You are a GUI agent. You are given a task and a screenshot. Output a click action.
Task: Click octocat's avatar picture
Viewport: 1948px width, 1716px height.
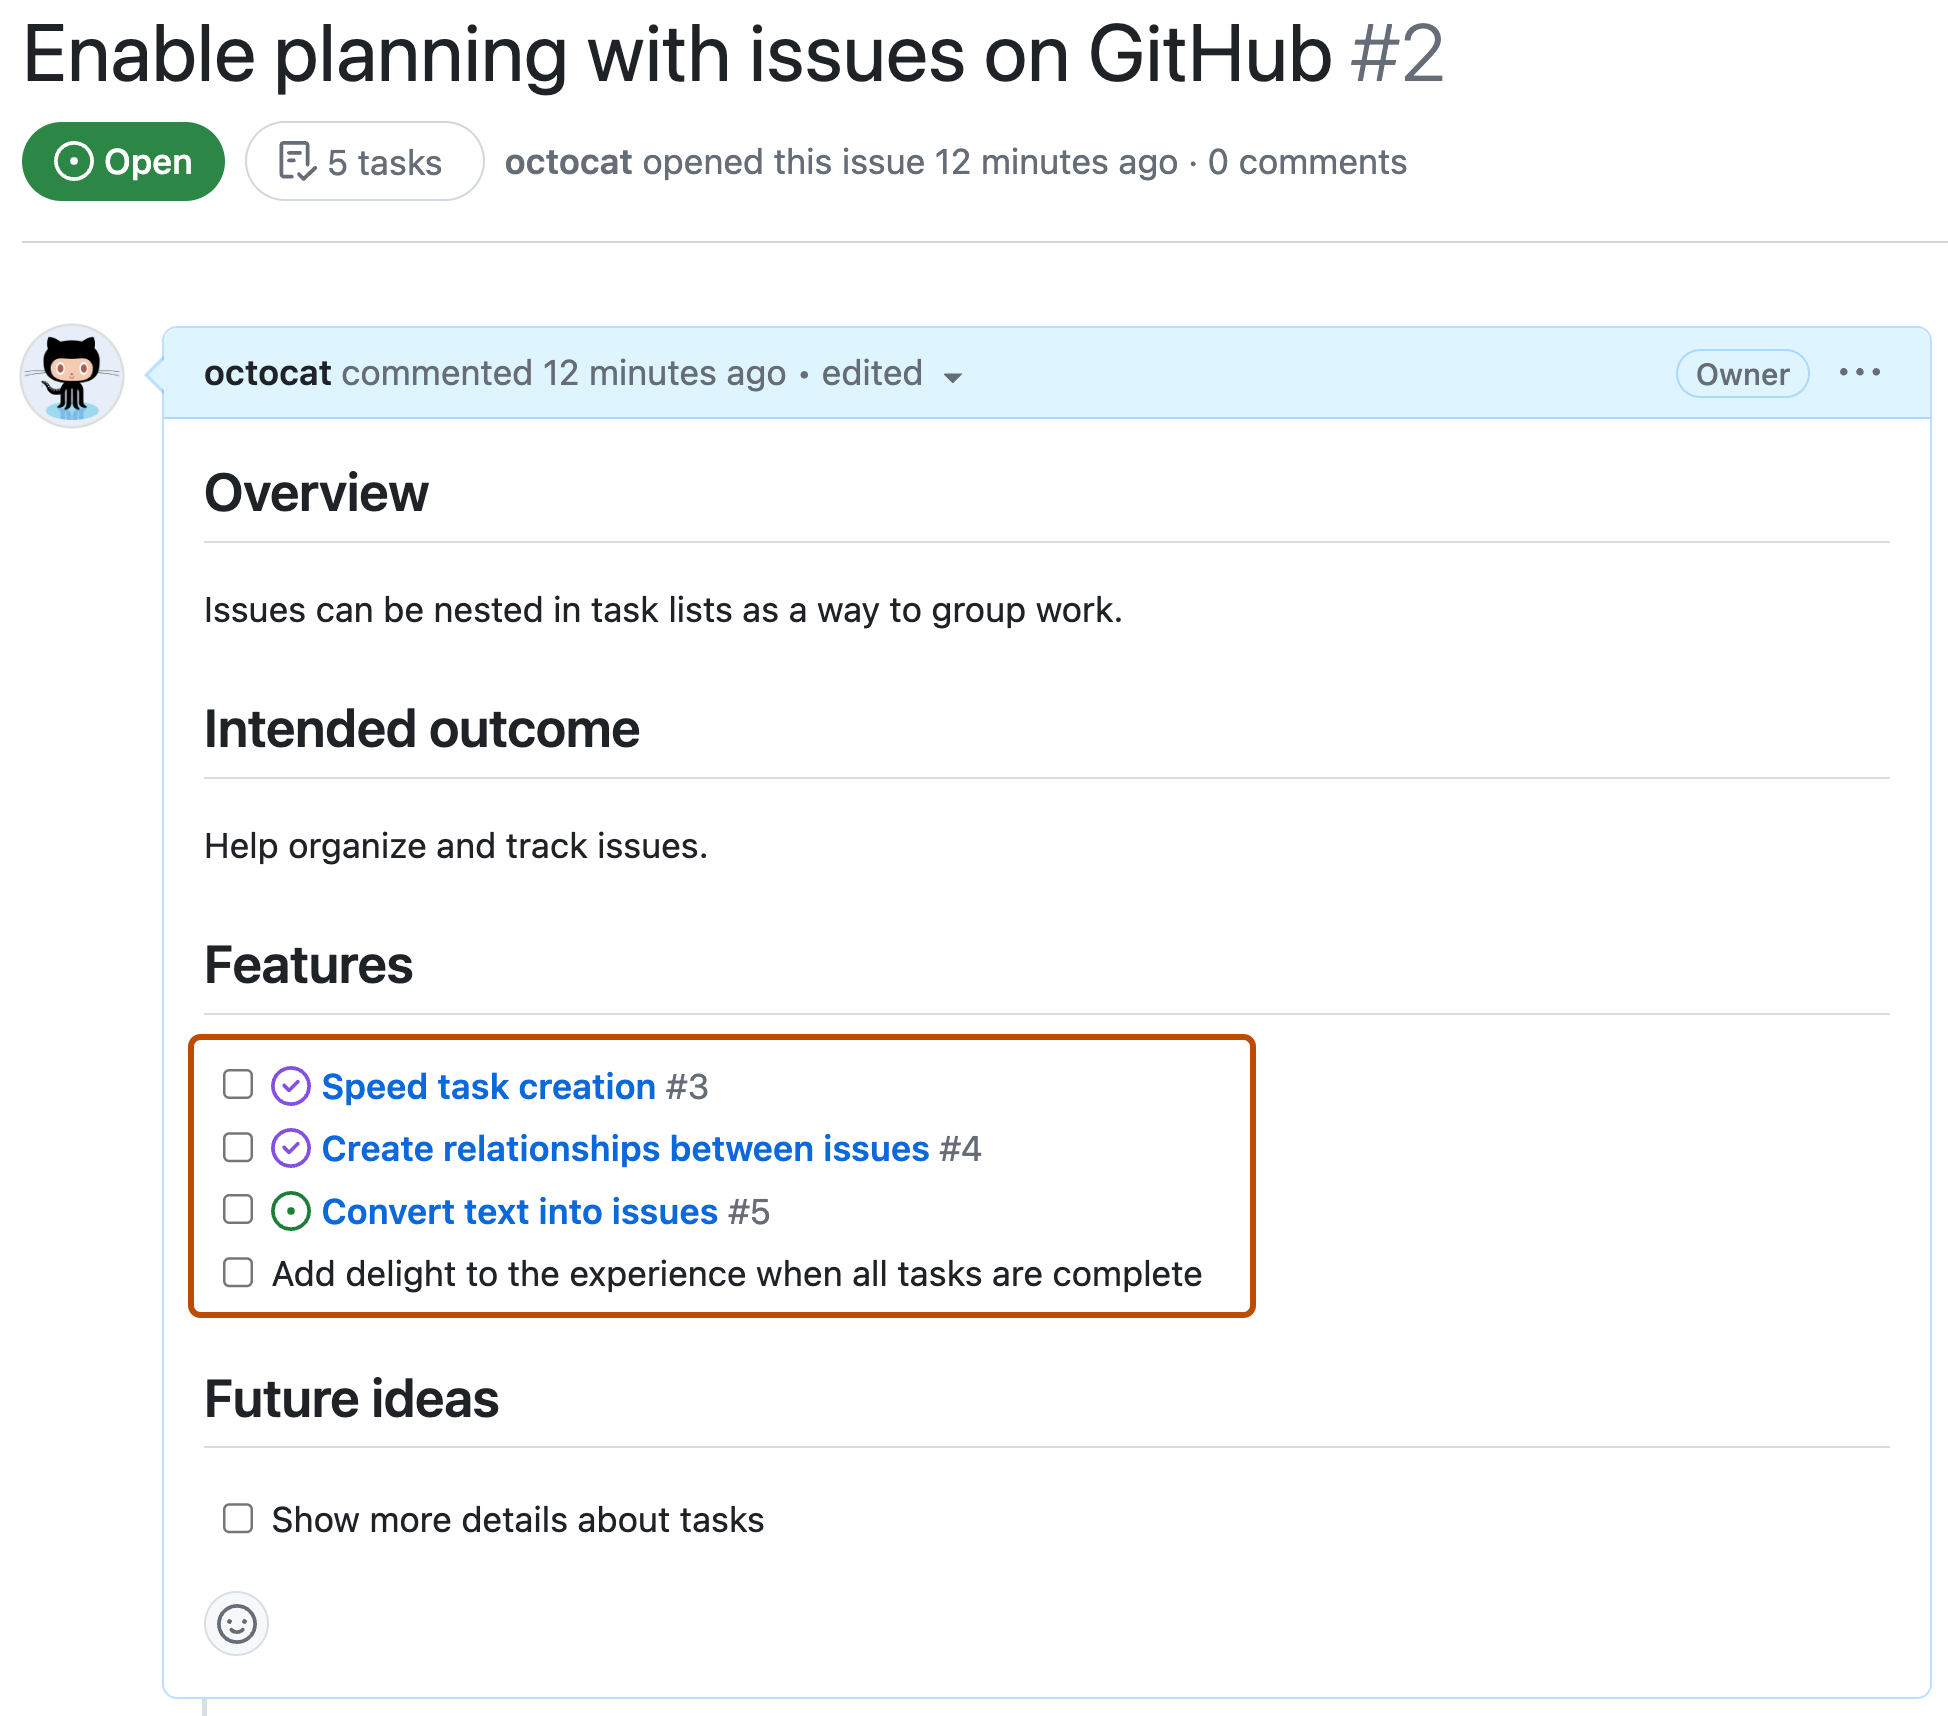point(71,377)
